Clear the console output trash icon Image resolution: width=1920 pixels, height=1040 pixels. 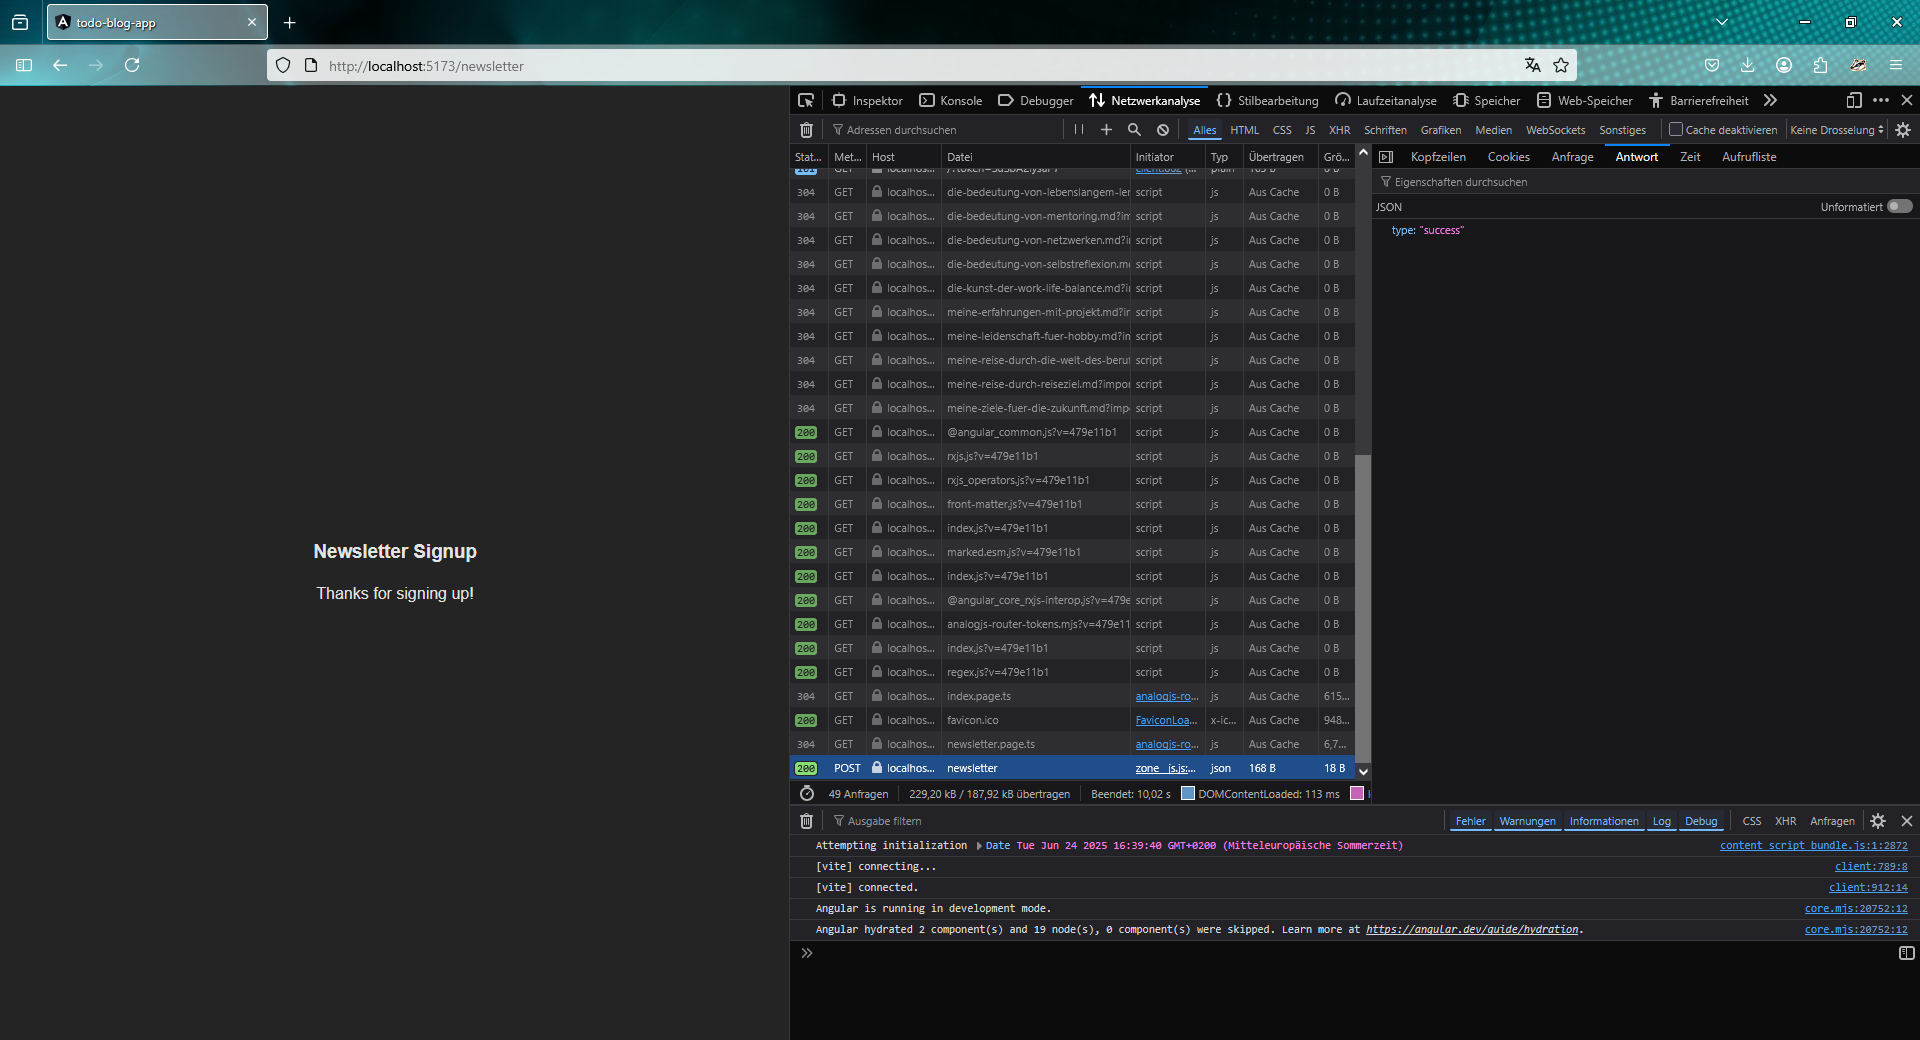coord(806,821)
